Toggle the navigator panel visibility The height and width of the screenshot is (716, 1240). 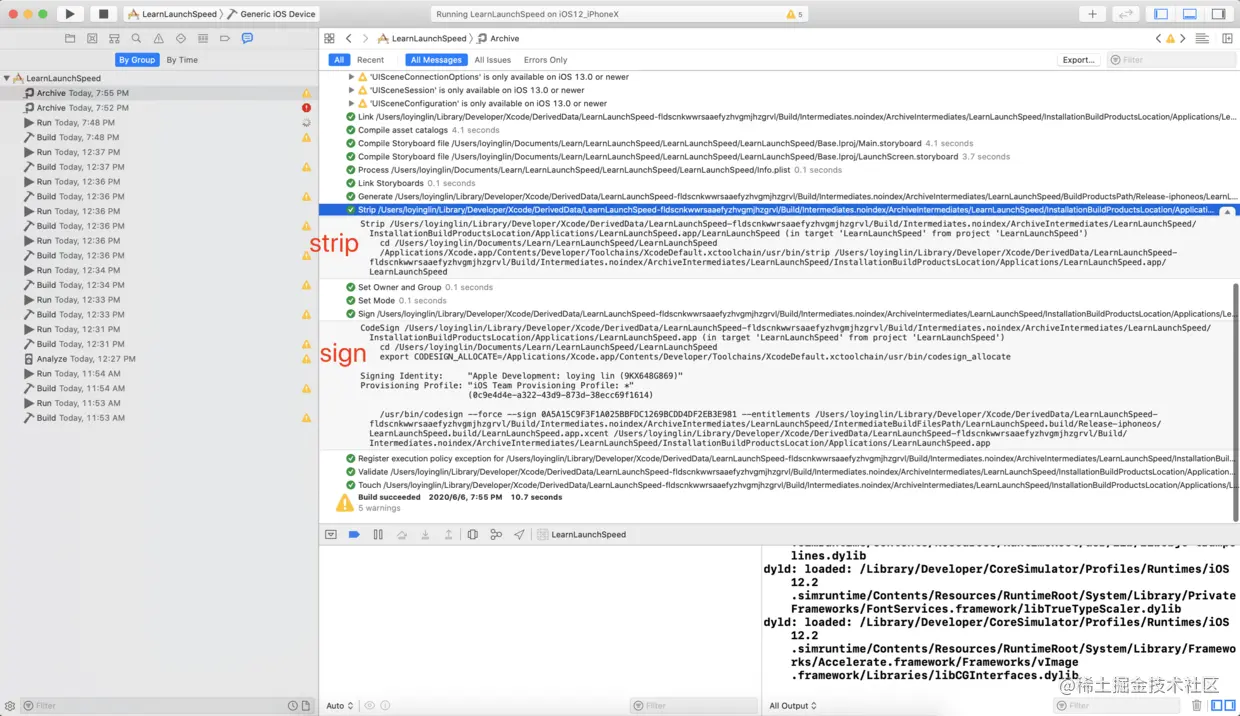point(1161,14)
